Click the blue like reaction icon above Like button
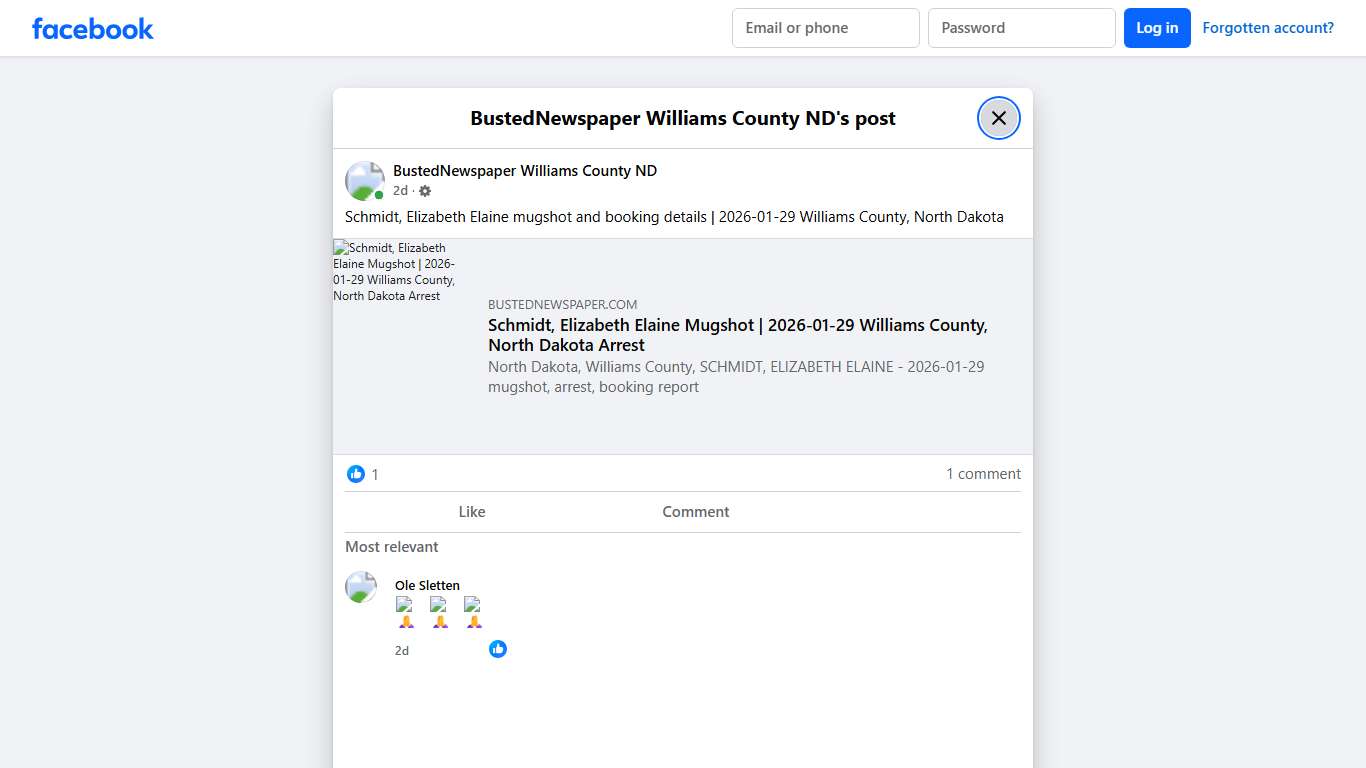1366x768 pixels. (x=356, y=474)
